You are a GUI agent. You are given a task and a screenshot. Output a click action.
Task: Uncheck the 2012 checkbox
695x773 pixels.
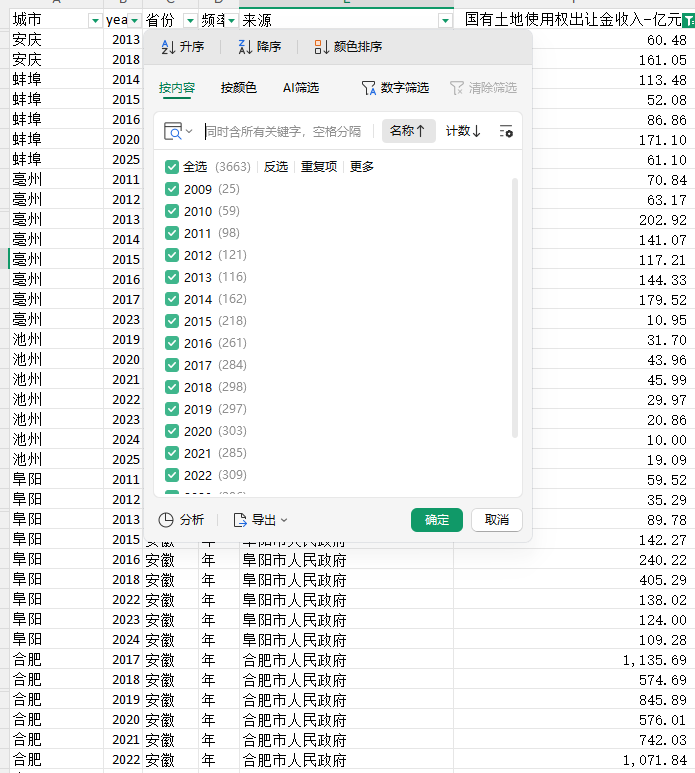pos(172,255)
